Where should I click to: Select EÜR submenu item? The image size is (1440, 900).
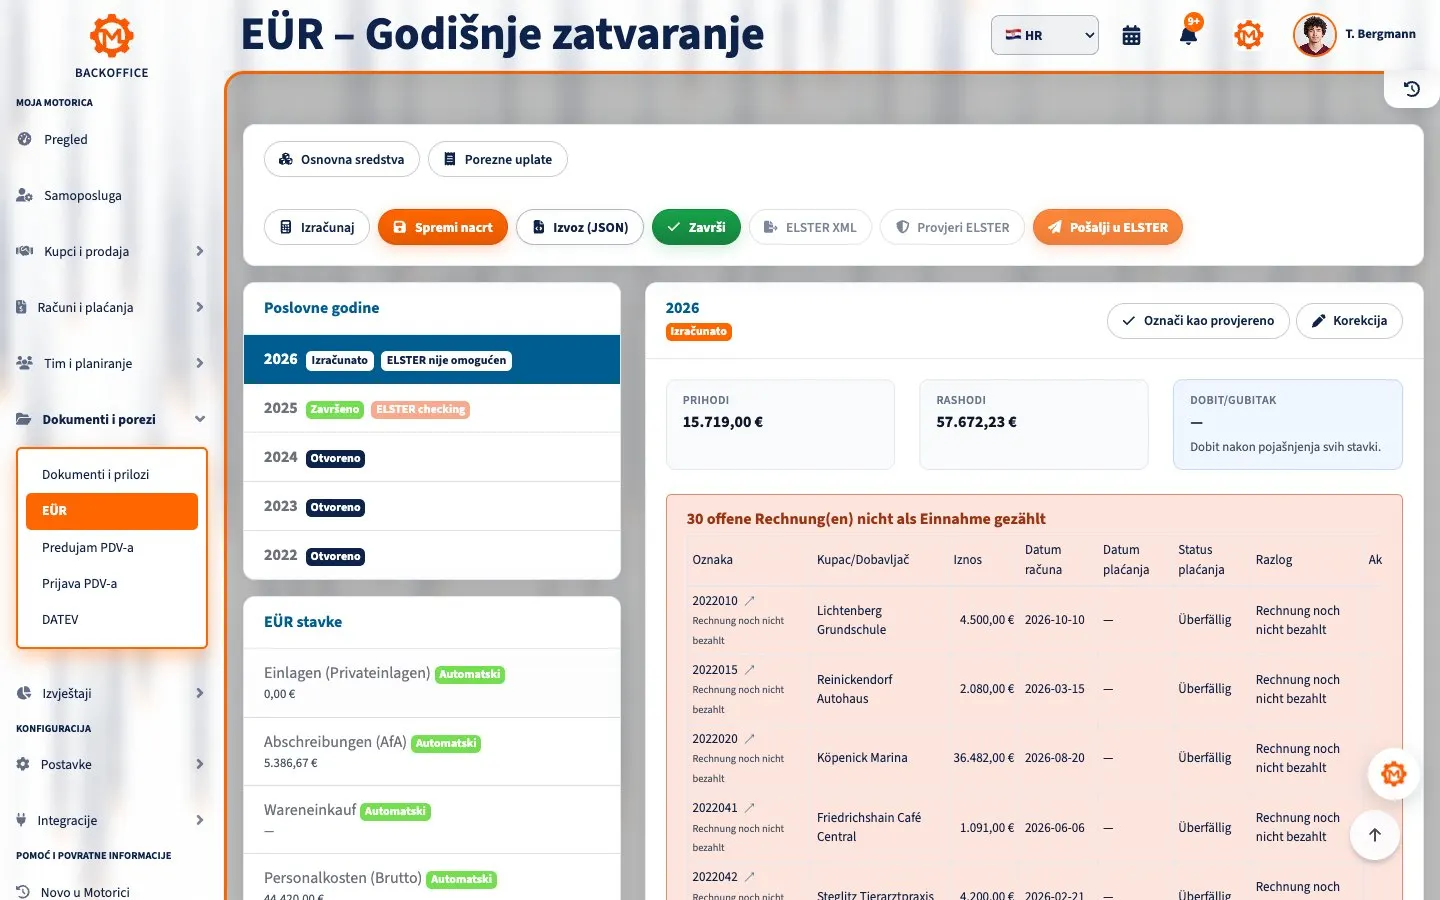[112, 511]
